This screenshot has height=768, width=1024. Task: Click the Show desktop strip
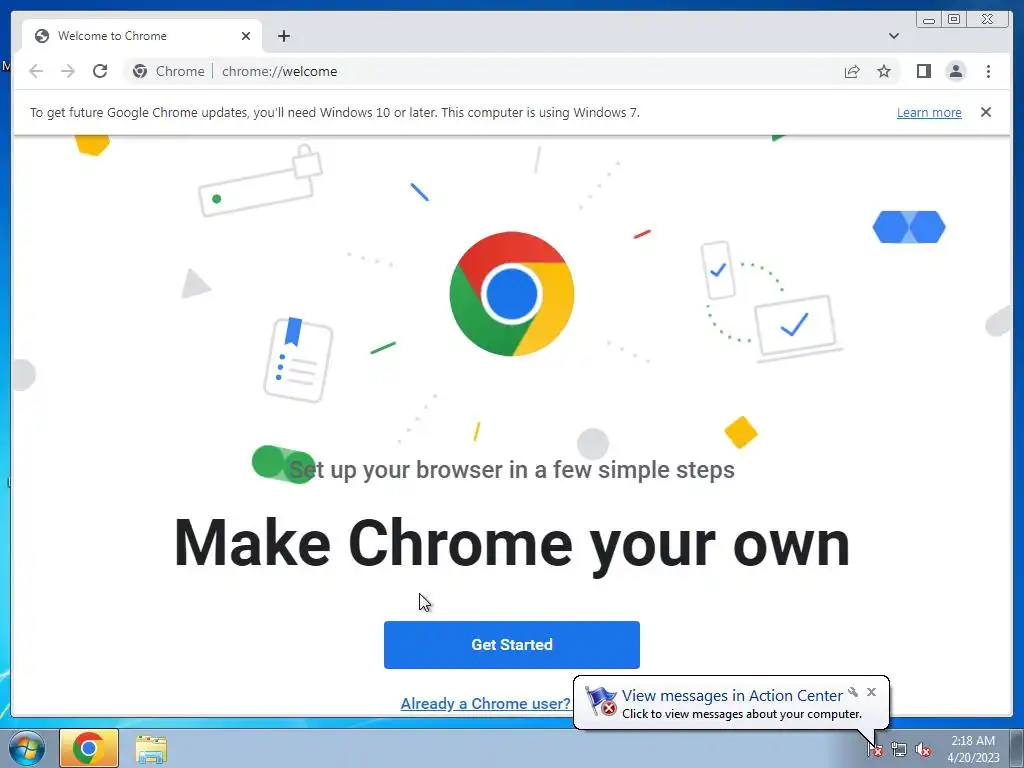(1017, 748)
